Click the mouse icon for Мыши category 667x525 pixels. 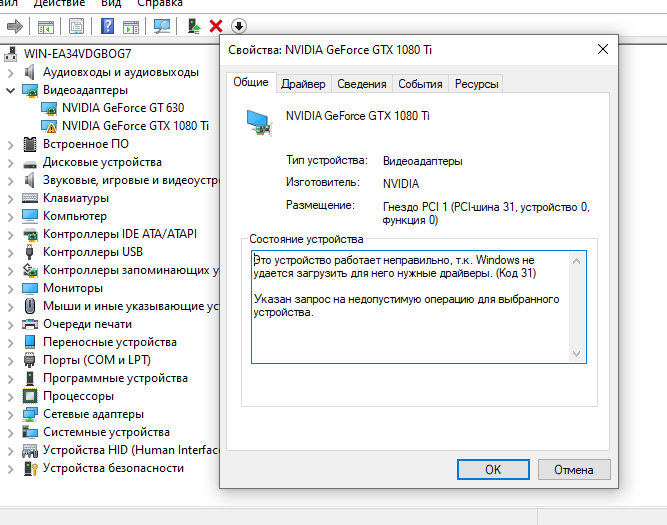click(30, 306)
